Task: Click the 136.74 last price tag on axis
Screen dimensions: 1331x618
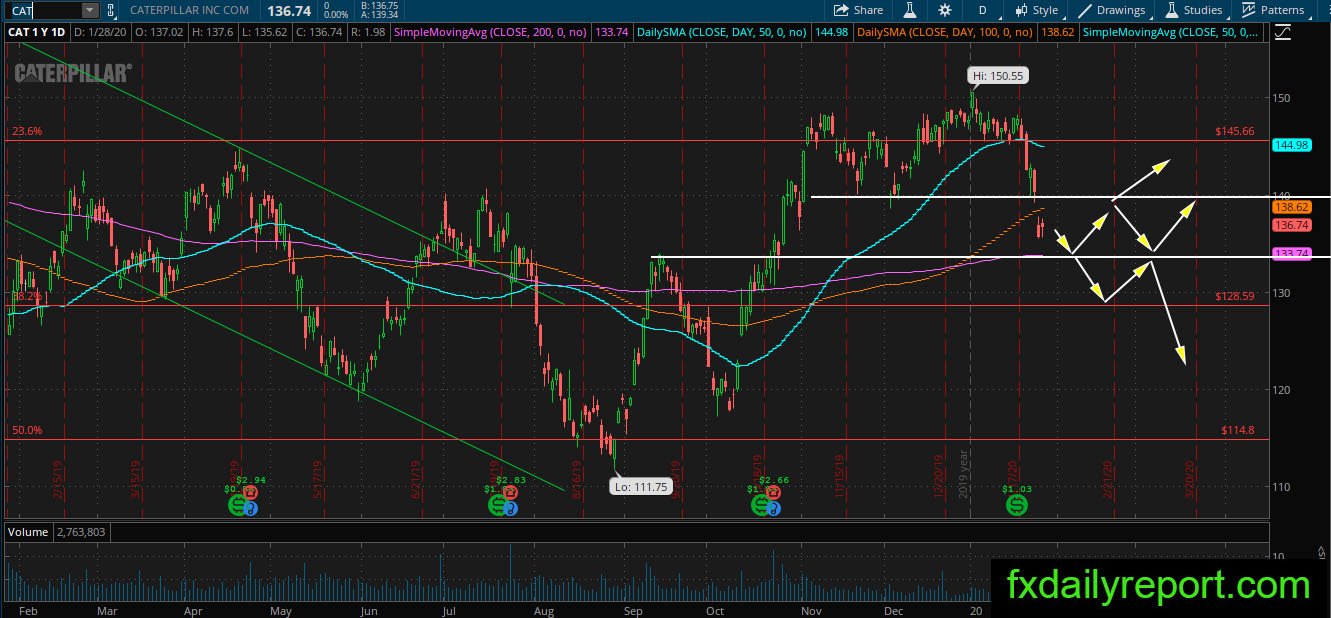Action: [x=1292, y=226]
